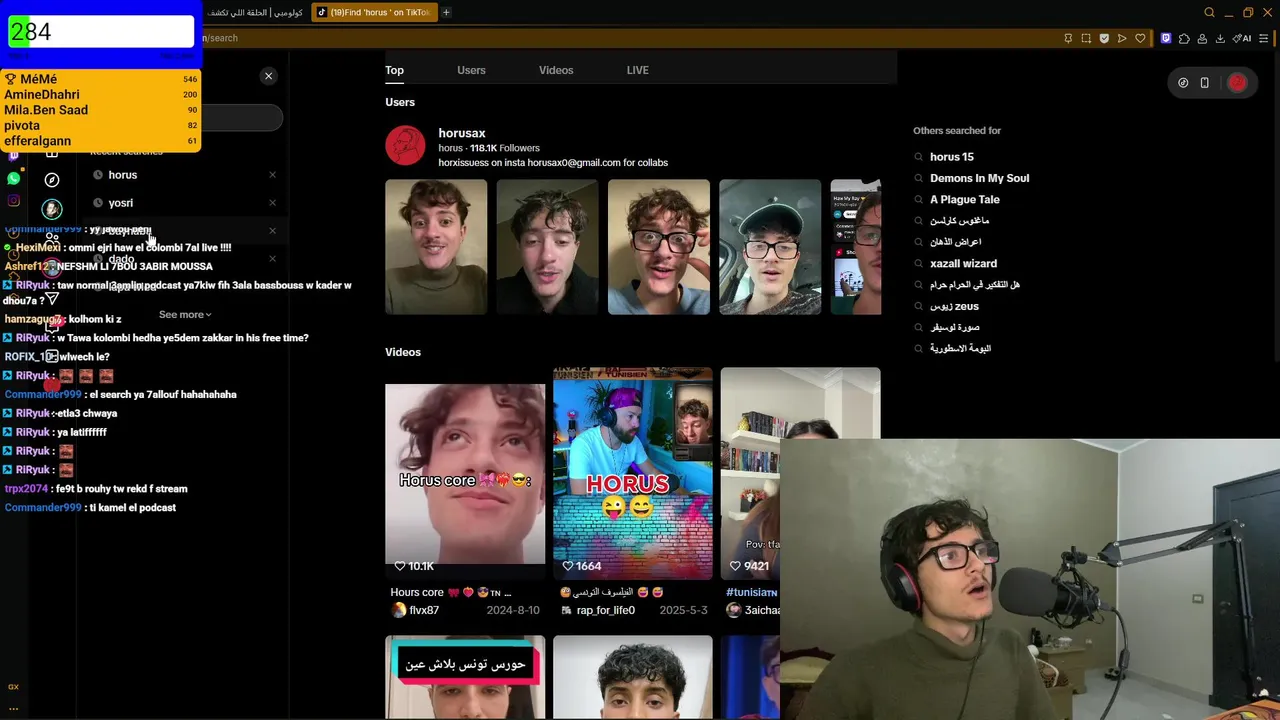
Task: Click the pin icon in the address bar
Action: point(1068,38)
